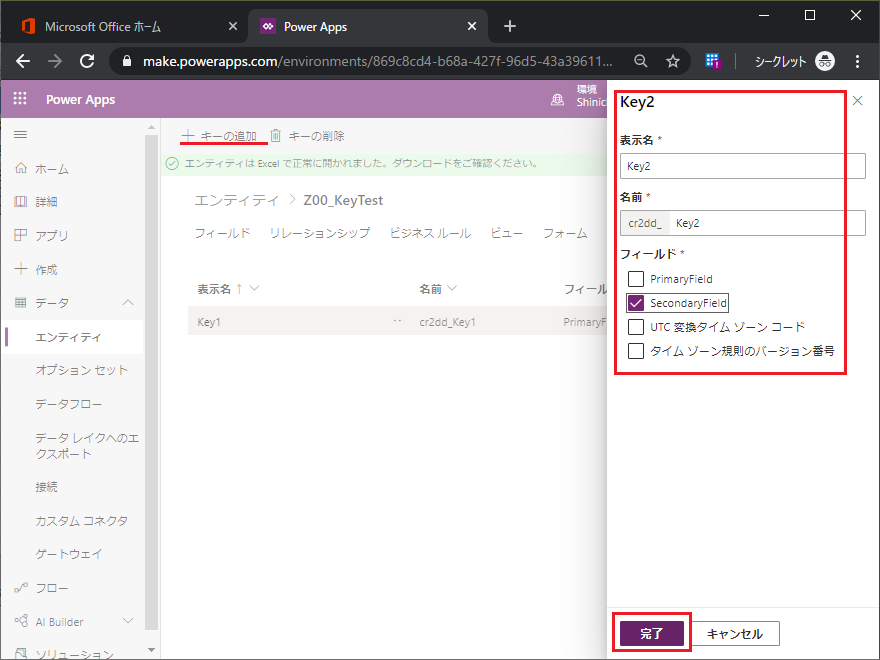
Task: Click the Home icon in sidebar
Action: (21, 168)
